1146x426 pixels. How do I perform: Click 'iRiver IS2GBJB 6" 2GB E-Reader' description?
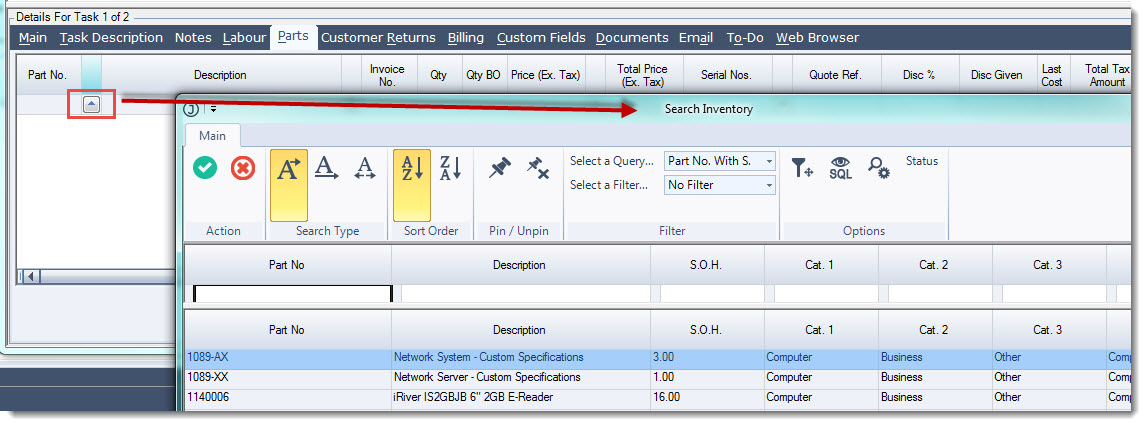(474, 397)
